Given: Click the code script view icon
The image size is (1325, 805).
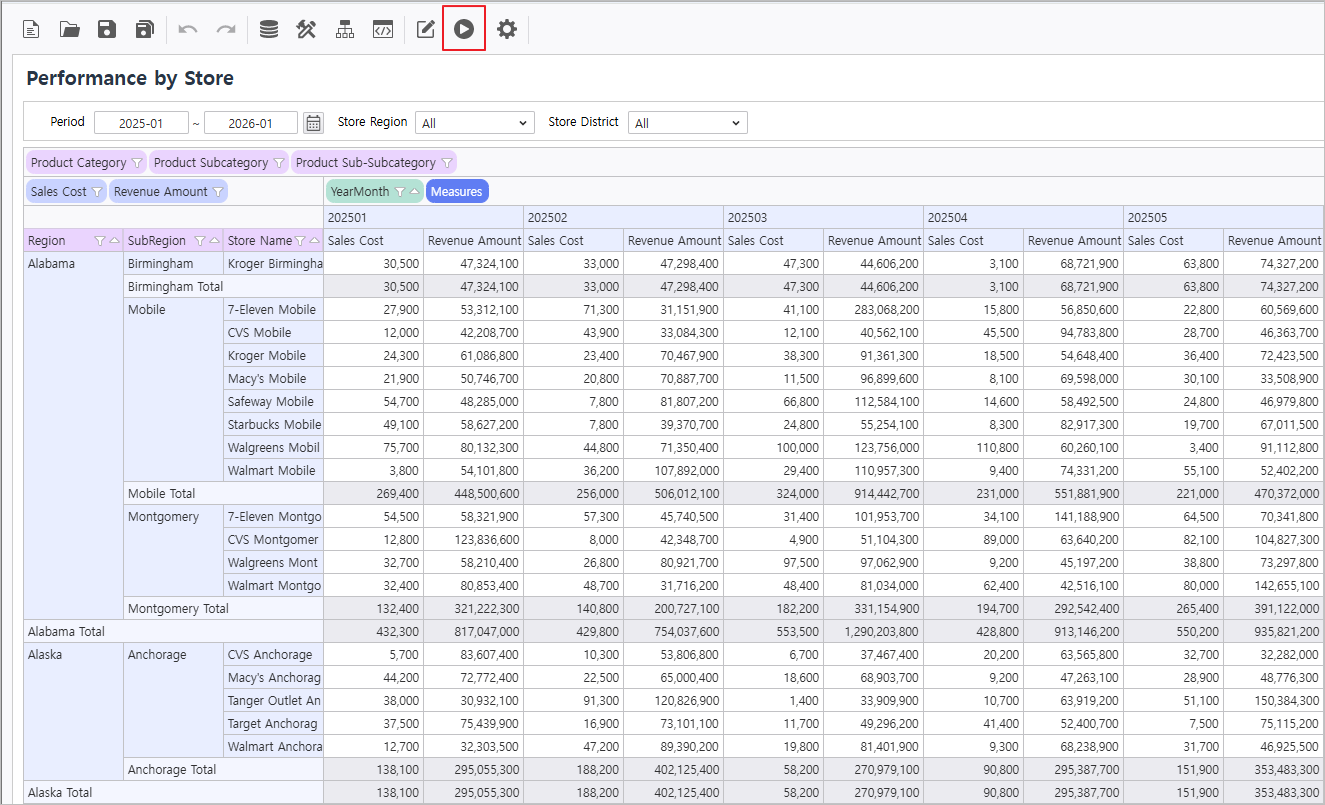Looking at the screenshot, I should tap(382, 30).
